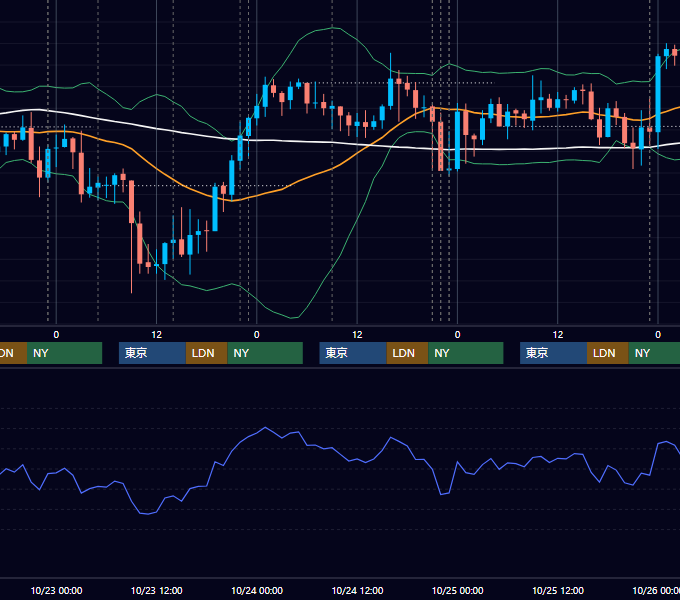Select the 東京 session block on 10/25

click(x=553, y=353)
